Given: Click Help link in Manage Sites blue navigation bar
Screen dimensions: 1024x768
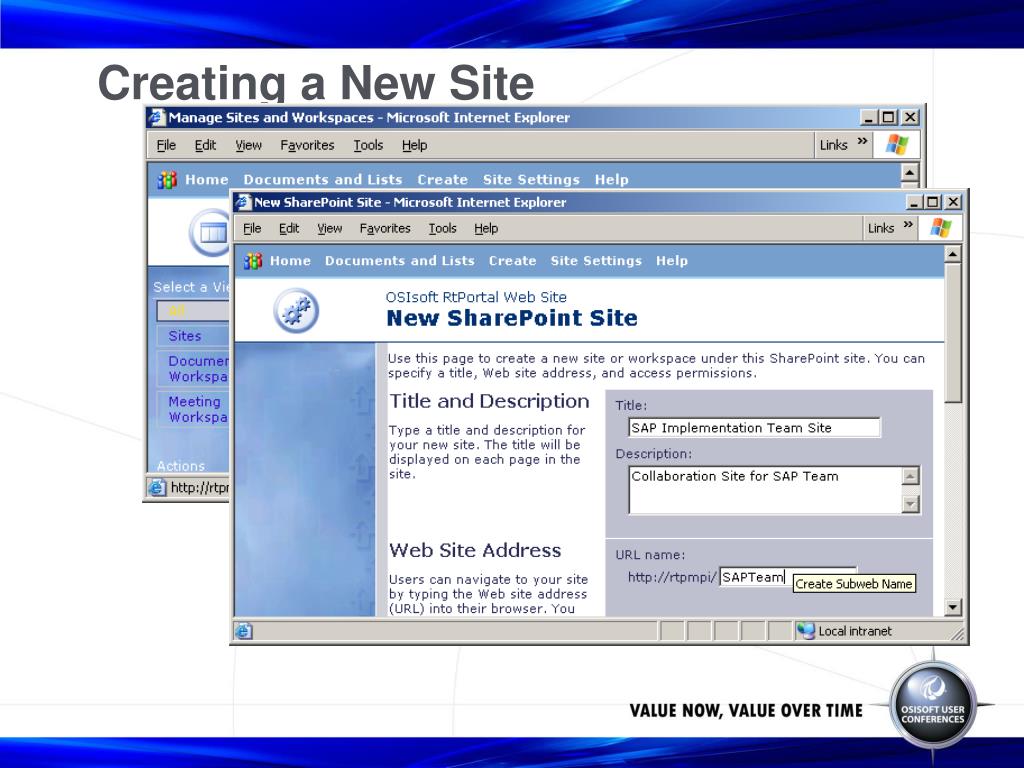Looking at the screenshot, I should [611, 180].
